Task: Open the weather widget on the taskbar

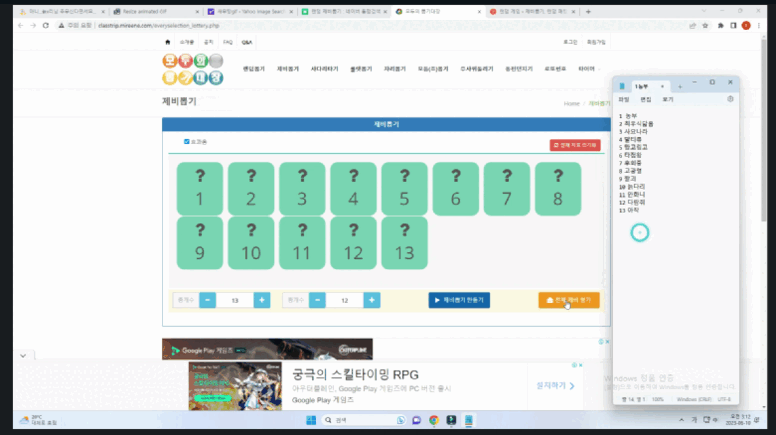Action: click(x=38, y=420)
